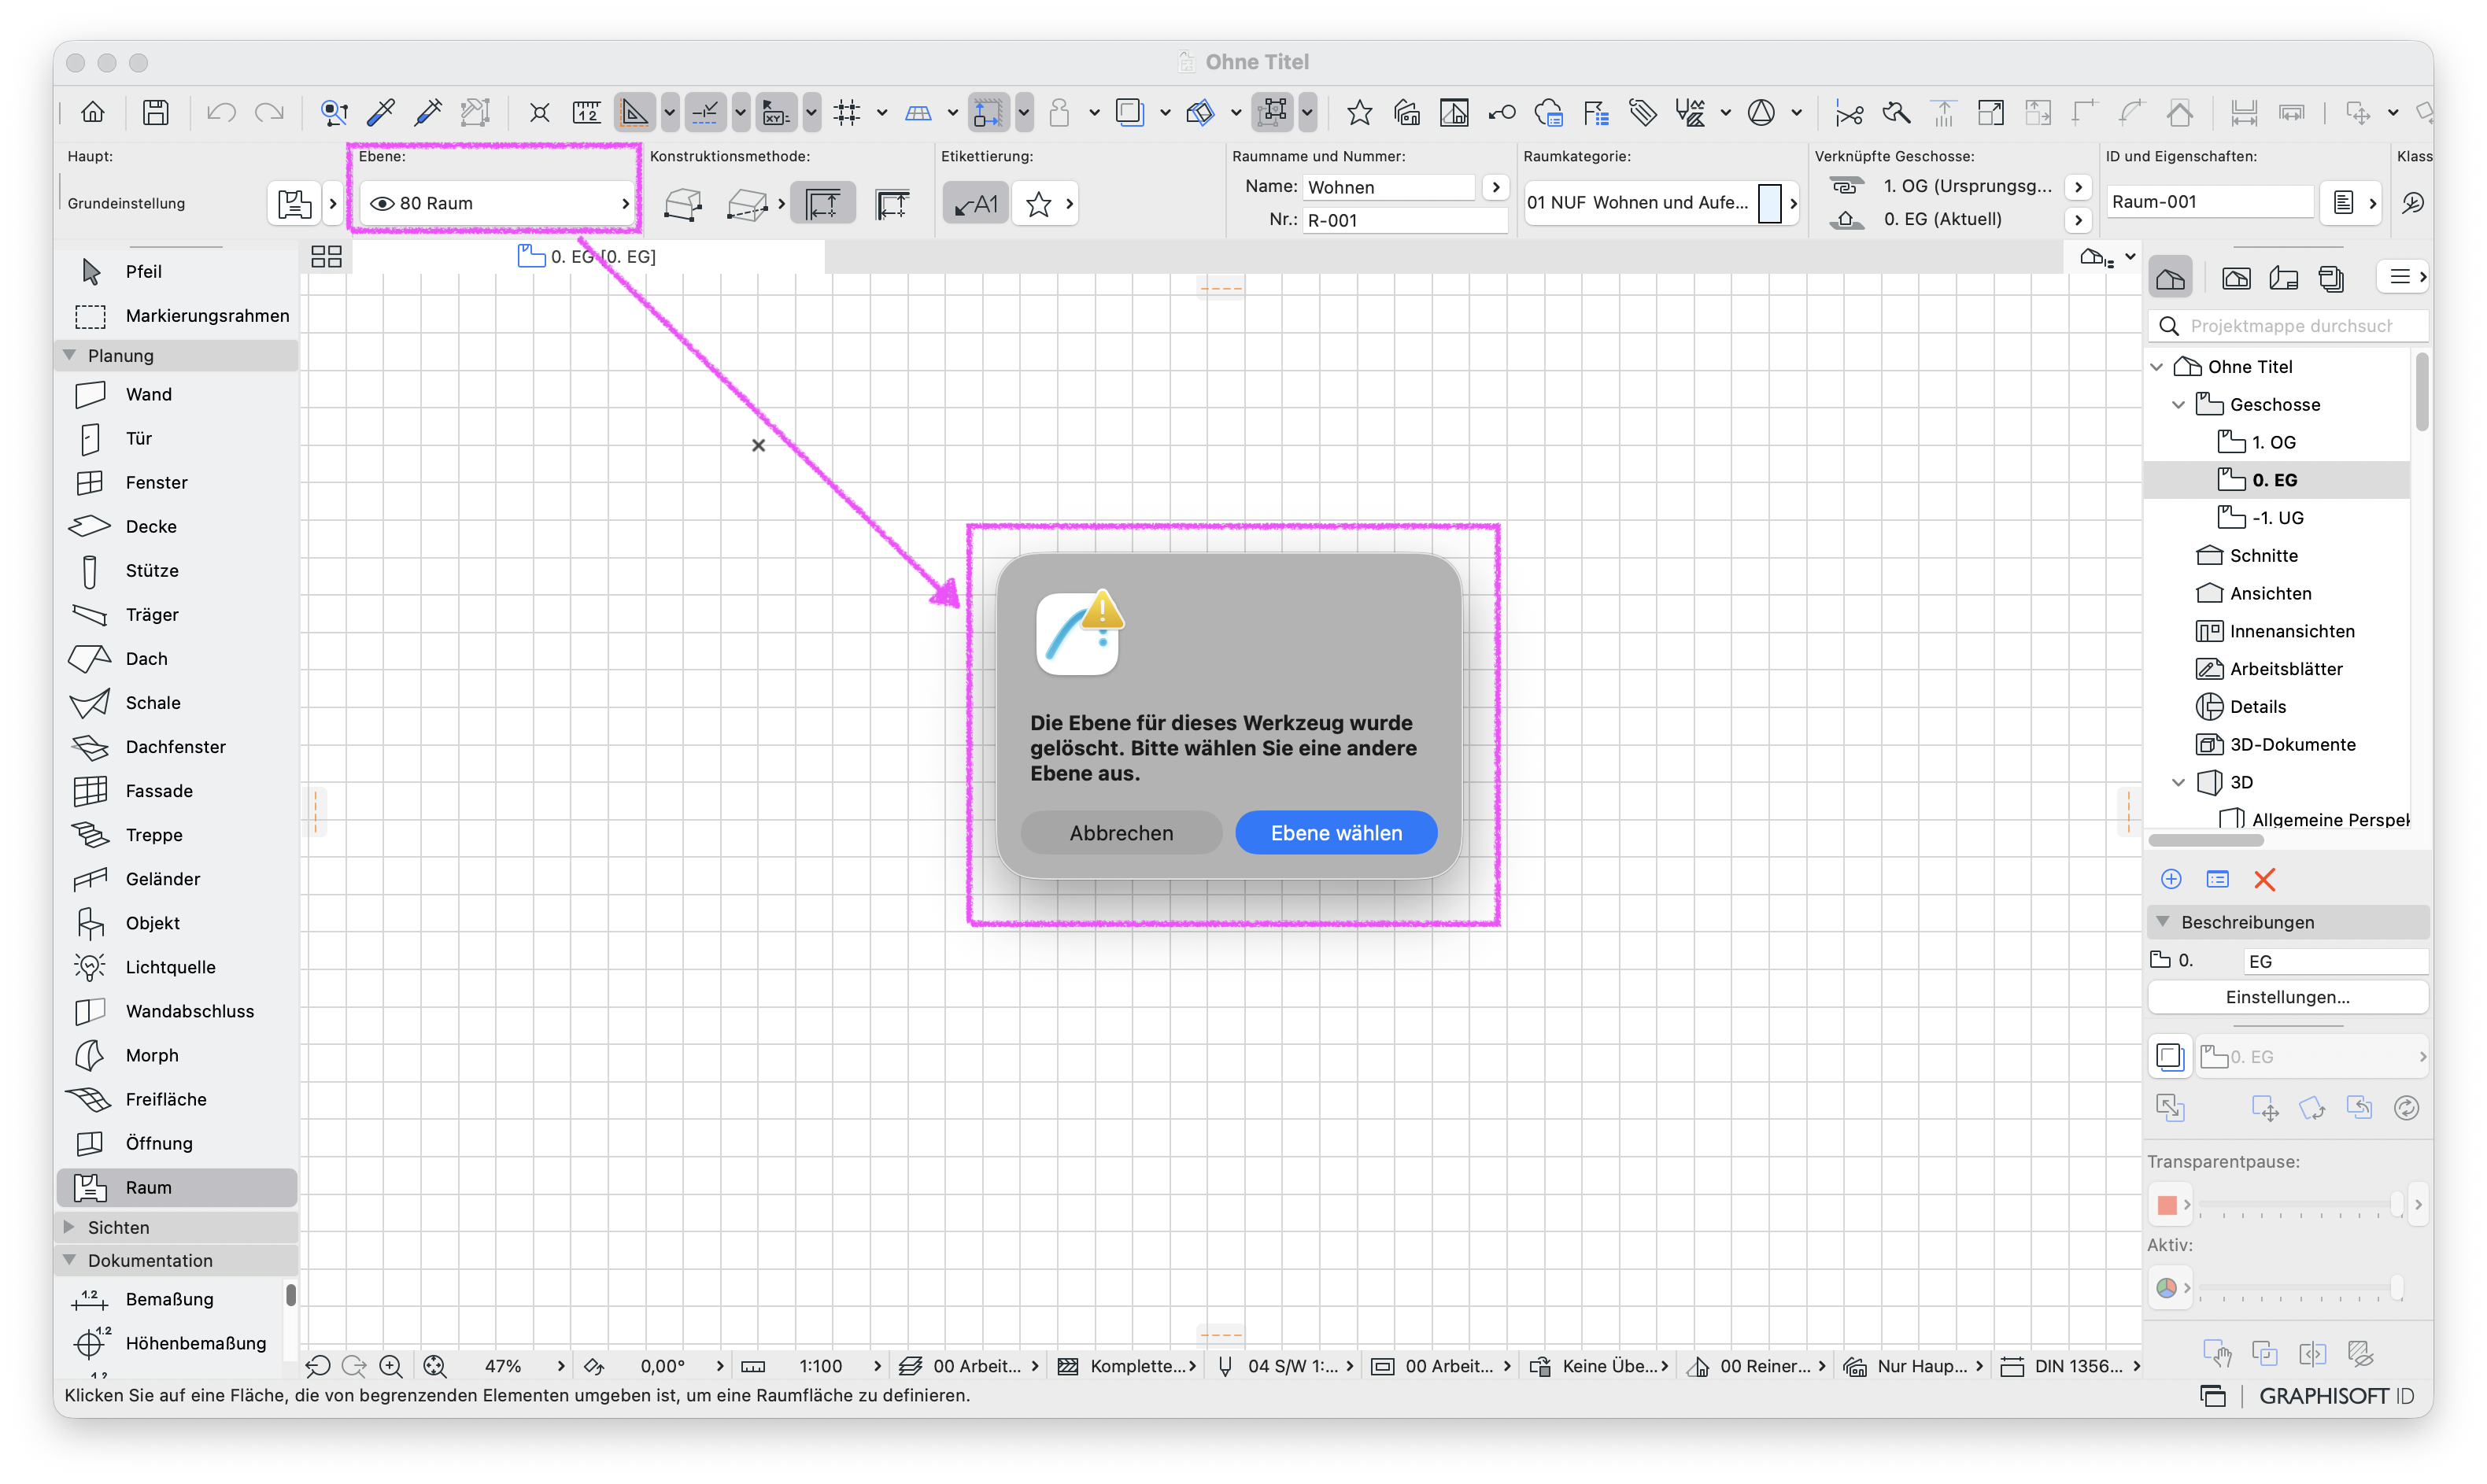Click the red delete X icon
The image size is (2487, 1484).
tap(2264, 879)
